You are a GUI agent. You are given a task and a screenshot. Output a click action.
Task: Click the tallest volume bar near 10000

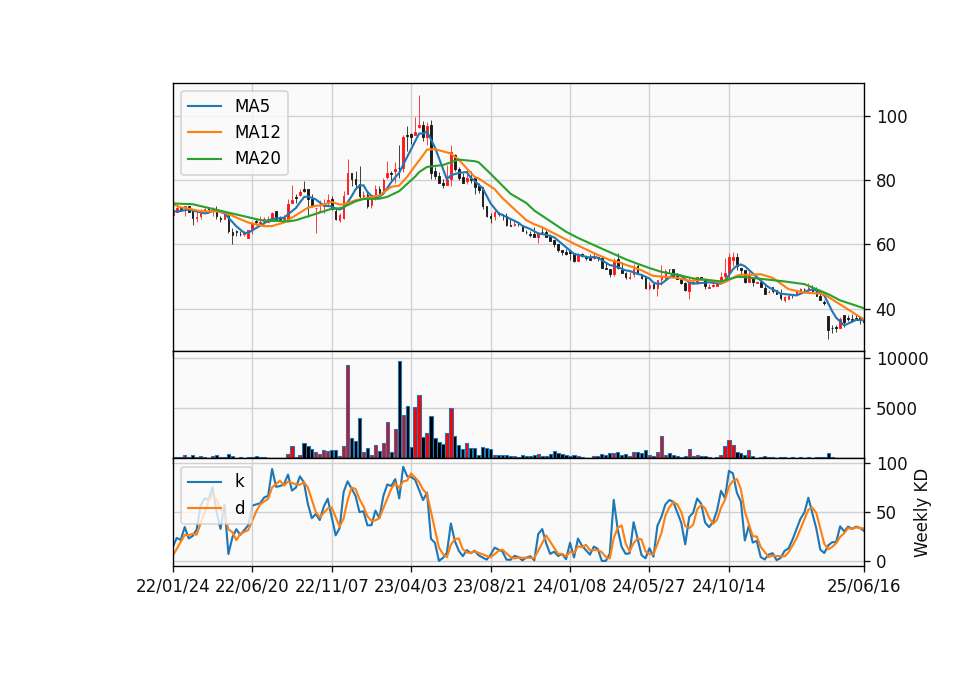(x=400, y=410)
